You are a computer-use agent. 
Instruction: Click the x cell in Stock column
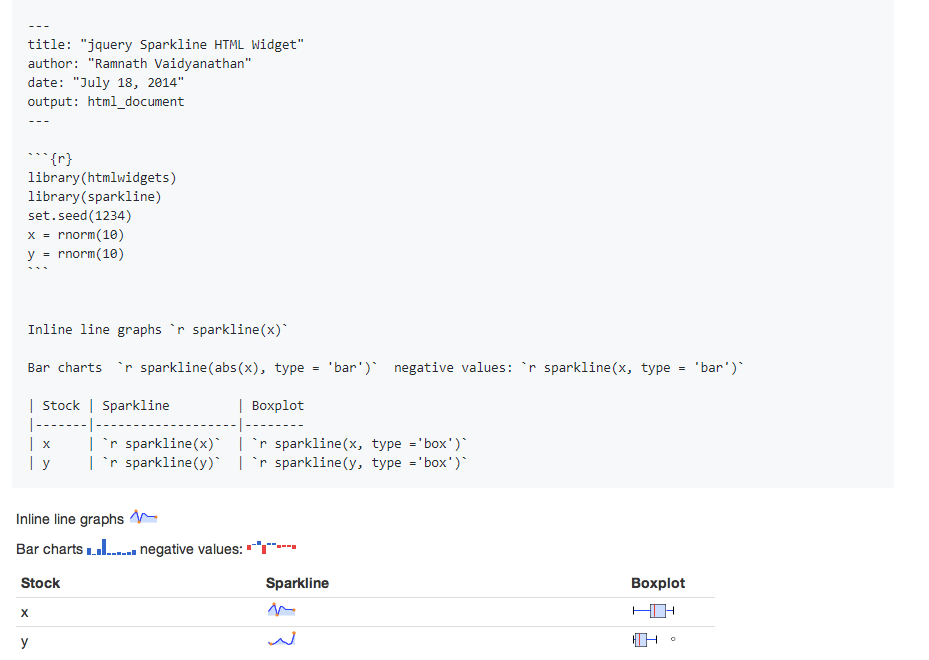(24, 613)
